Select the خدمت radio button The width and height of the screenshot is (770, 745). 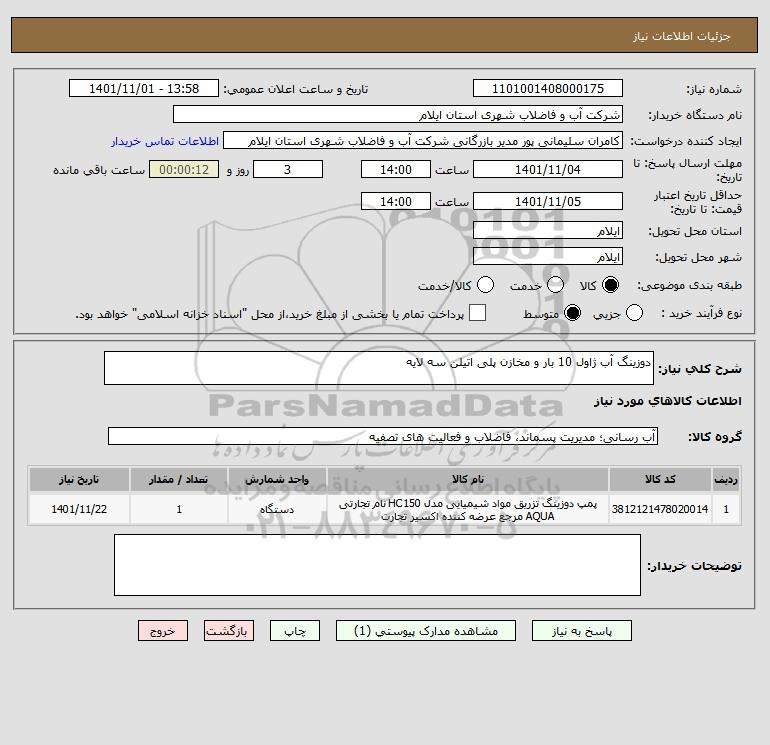[x=555, y=285]
